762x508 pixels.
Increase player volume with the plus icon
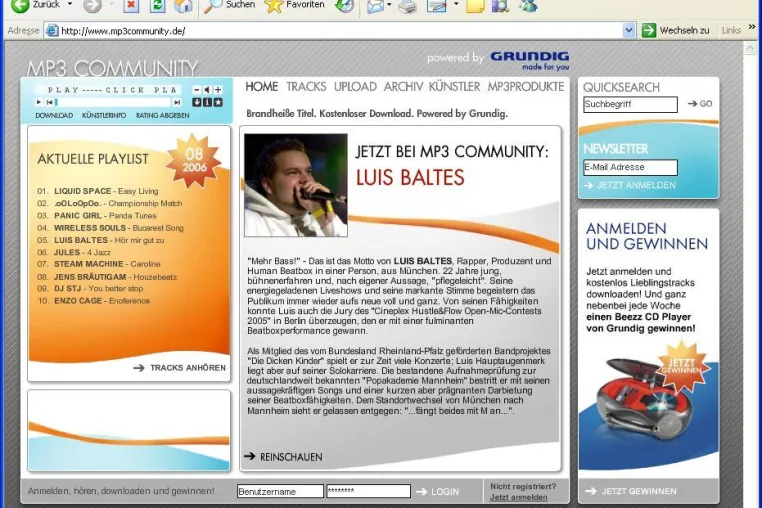click(x=218, y=90)
